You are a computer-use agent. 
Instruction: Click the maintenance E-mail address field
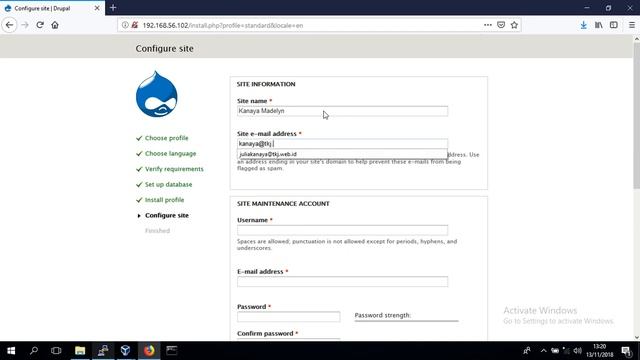pos(342,282)
